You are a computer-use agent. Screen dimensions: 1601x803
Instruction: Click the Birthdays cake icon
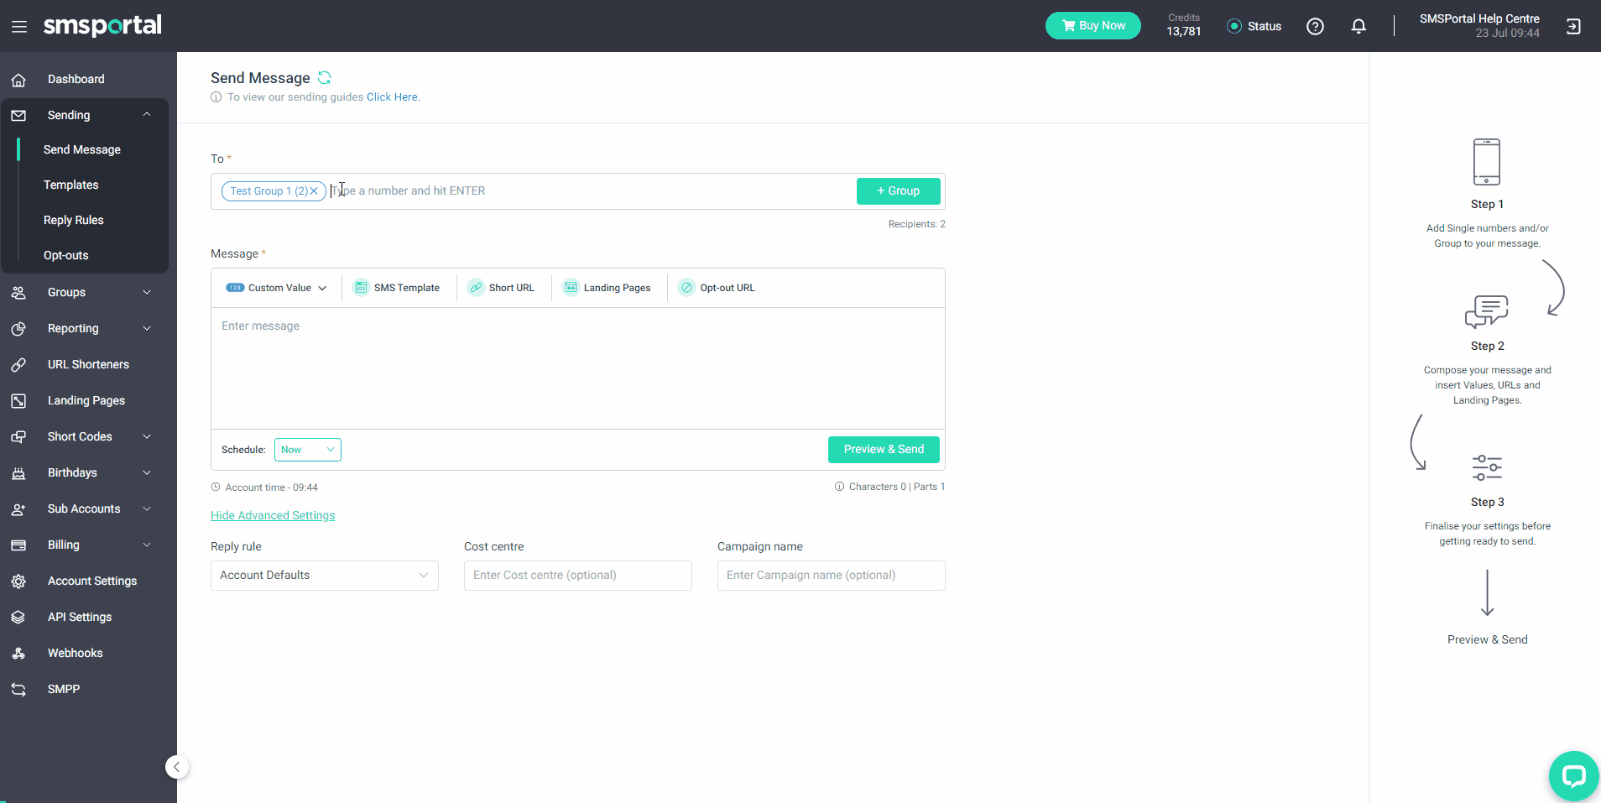[x=18, y=473]
